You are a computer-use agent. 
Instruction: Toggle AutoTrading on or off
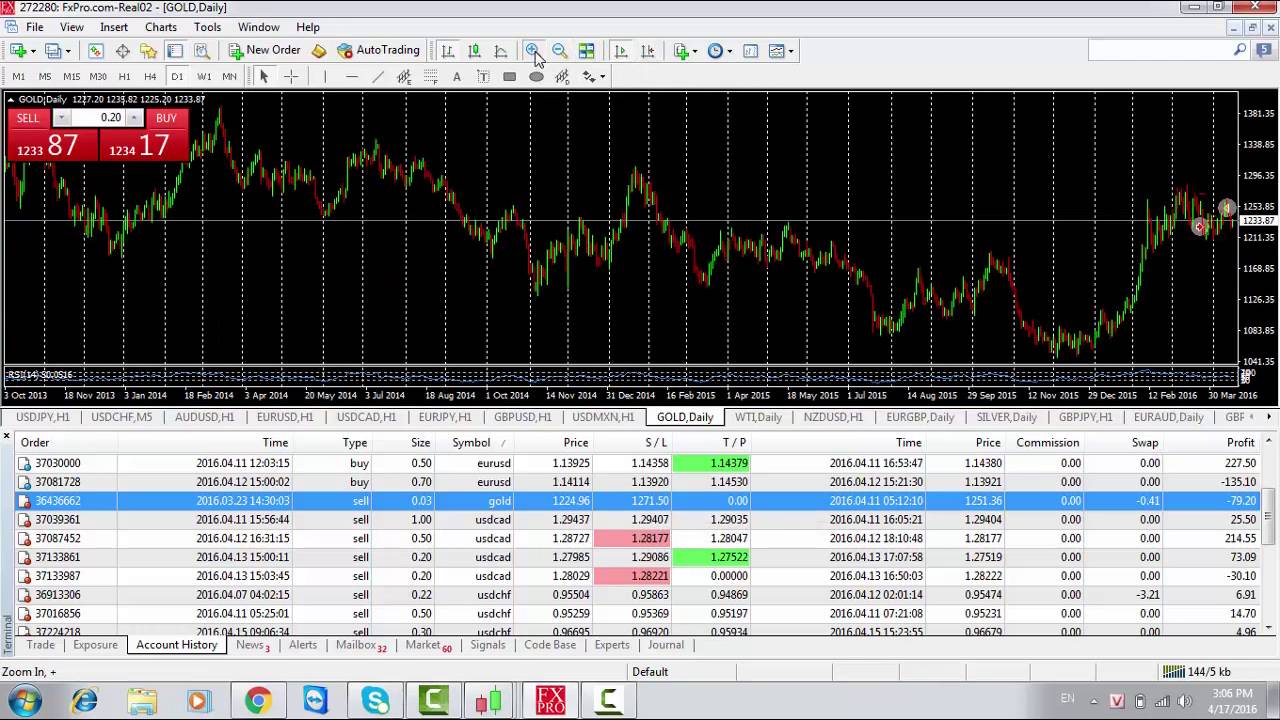pos(378,50)
